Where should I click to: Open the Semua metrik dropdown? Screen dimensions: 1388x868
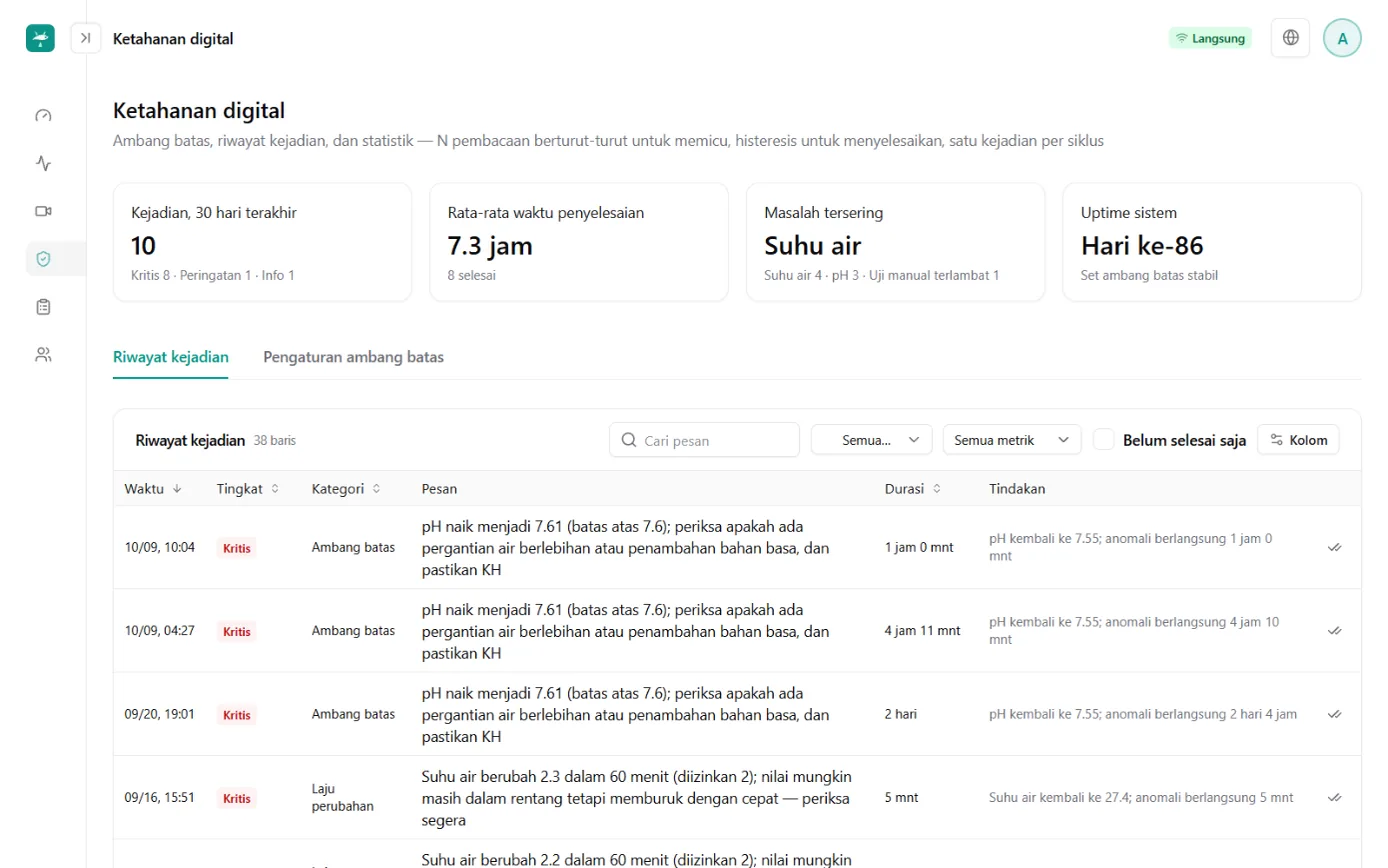tap(1012, 440)
